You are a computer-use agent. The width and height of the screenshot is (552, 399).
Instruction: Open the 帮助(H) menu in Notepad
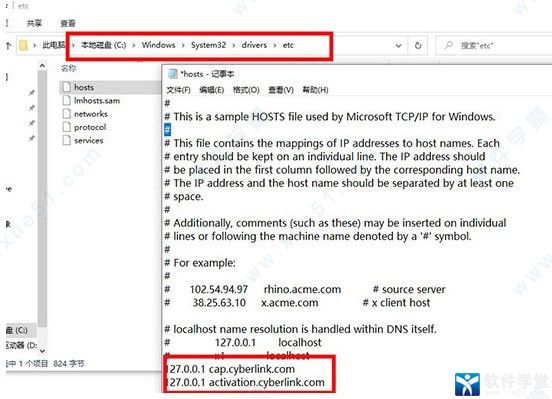coord(315,90)
